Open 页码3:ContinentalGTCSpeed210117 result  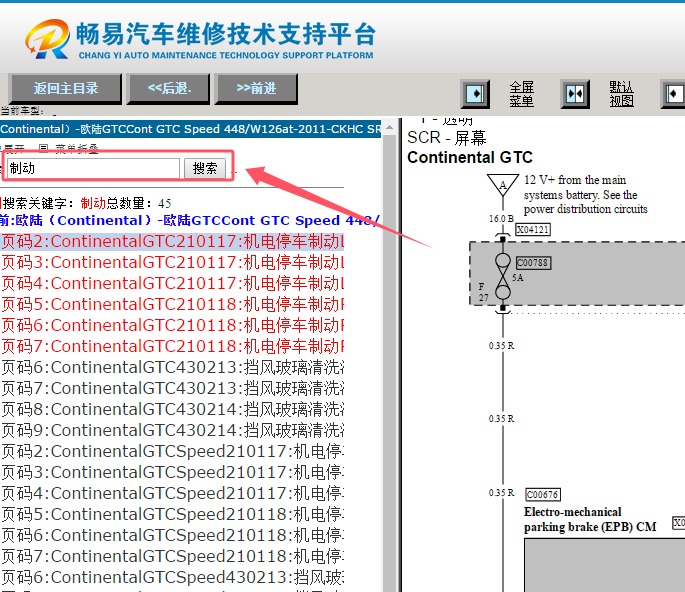coord(173,472)
